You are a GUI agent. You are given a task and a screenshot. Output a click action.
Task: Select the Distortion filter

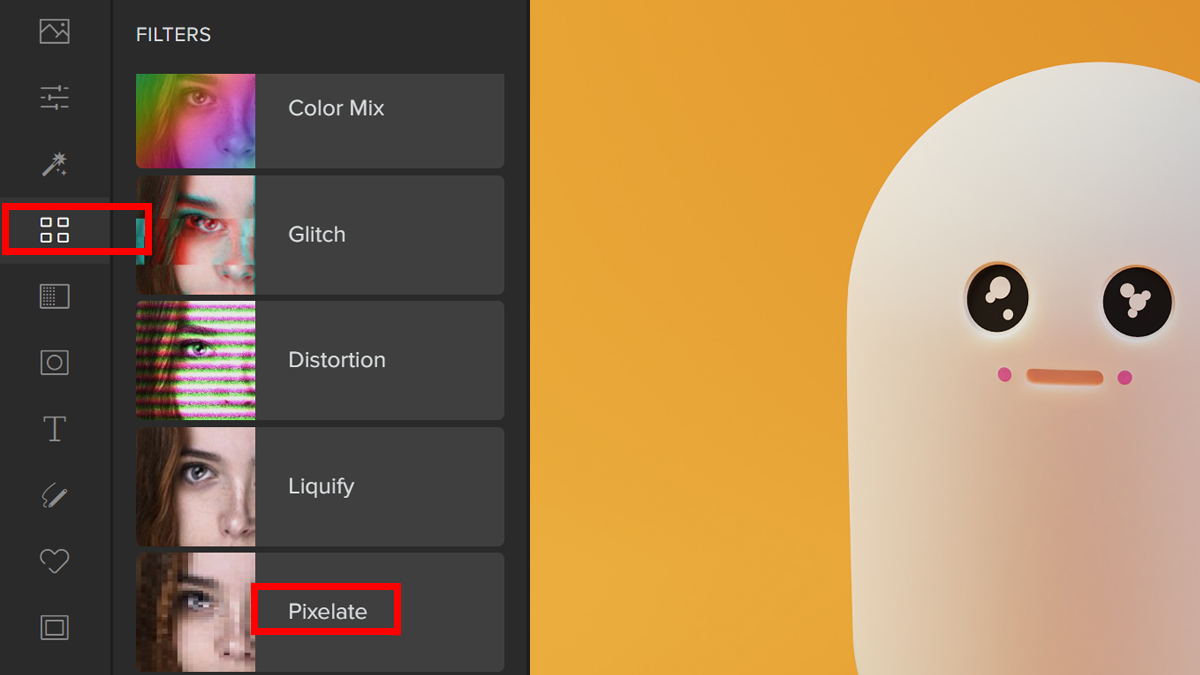336,360
